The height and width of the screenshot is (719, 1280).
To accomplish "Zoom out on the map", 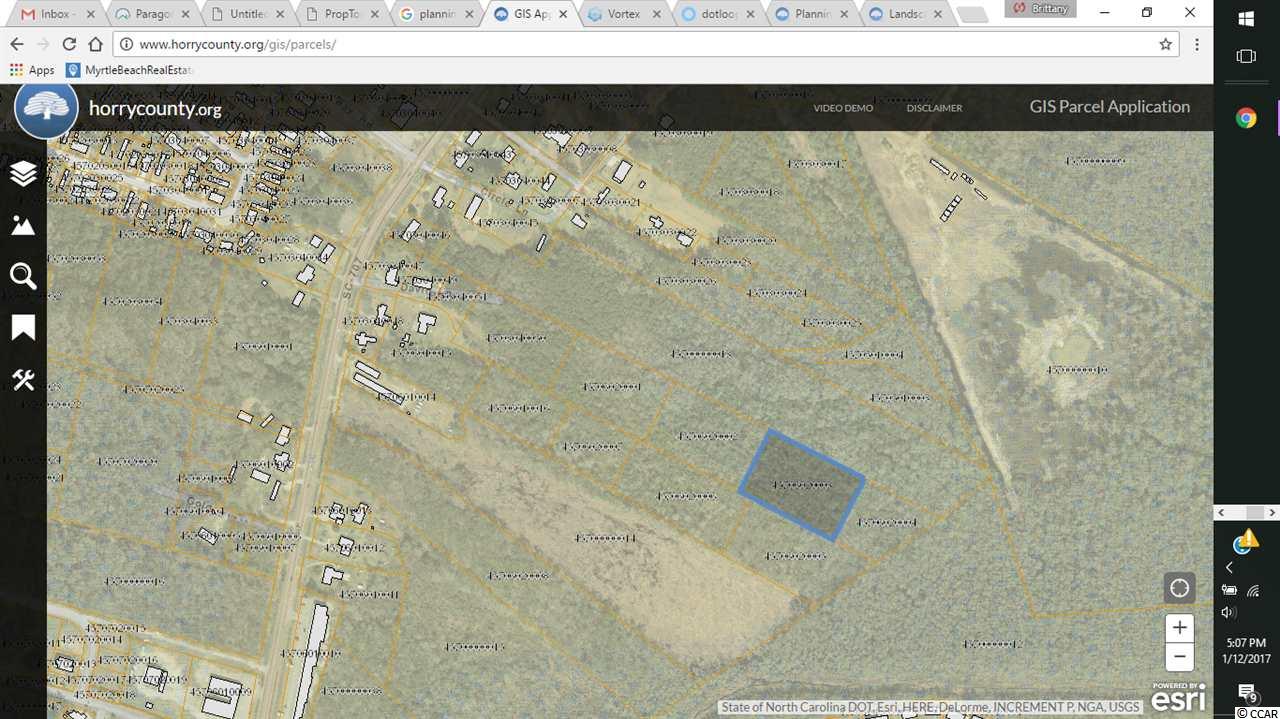I will pos(1180,657).
